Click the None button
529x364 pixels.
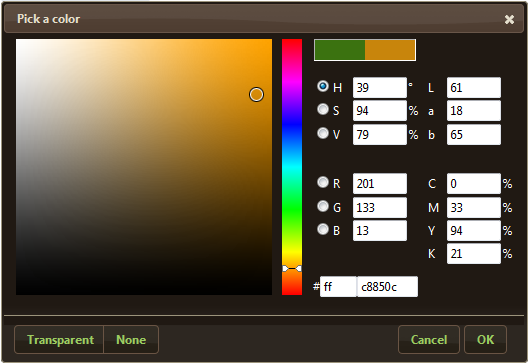[x=131, y=340]
